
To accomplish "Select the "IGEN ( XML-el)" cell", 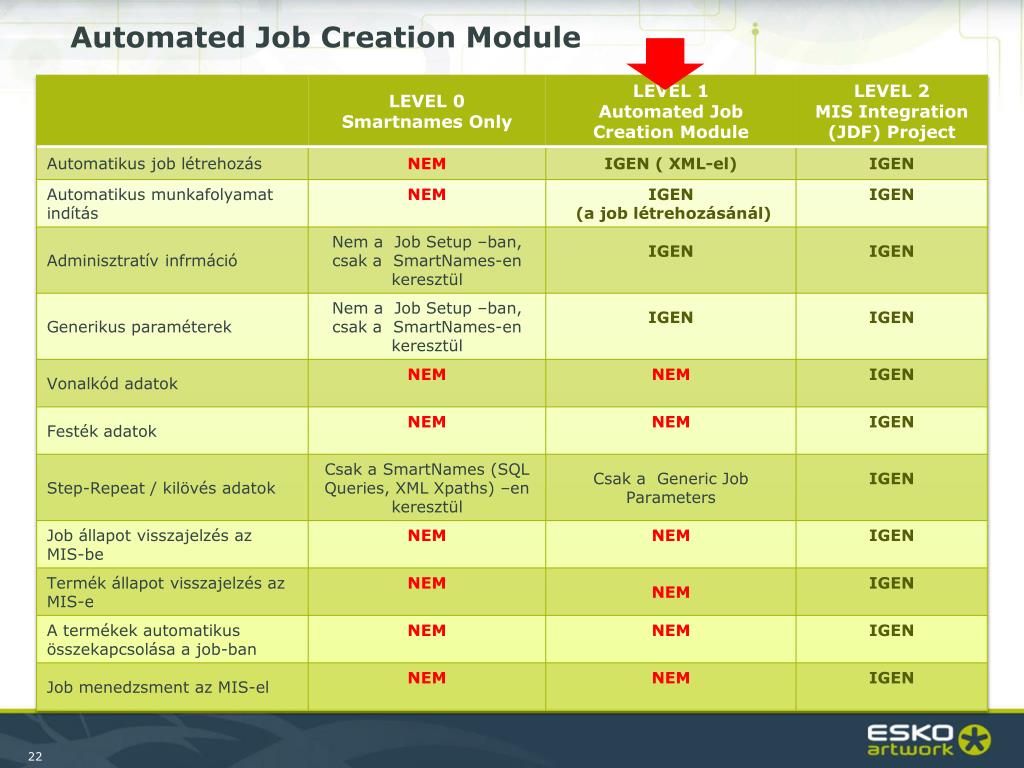I will pos(670,164).
